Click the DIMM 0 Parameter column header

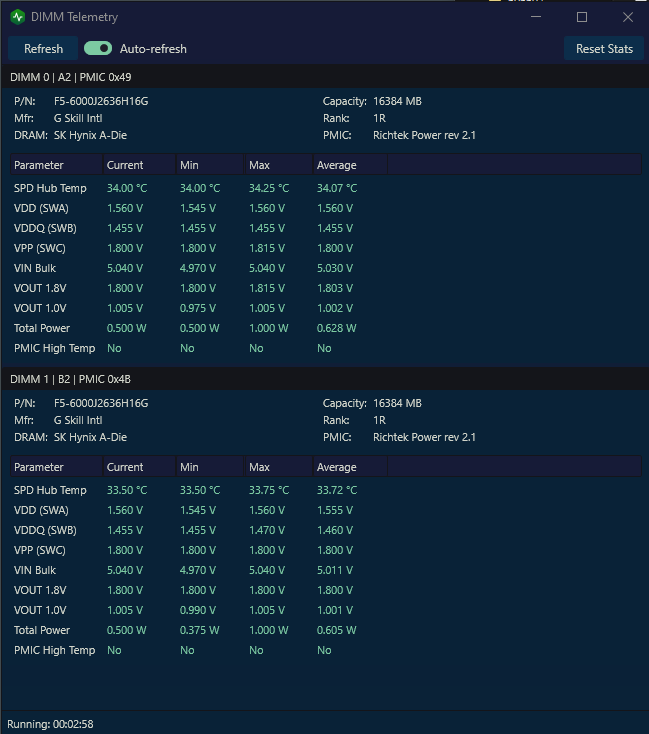(x=56, y=165)
